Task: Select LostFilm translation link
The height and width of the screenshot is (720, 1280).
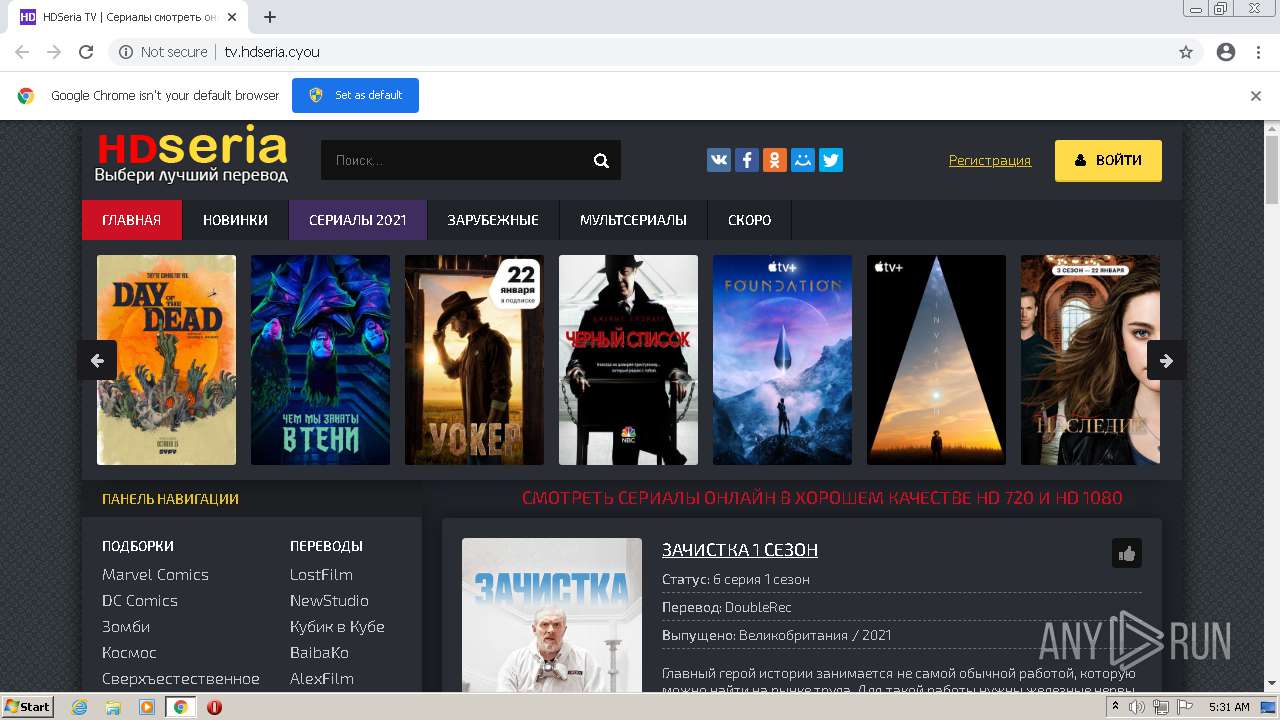Action: (x=321, y=575)
